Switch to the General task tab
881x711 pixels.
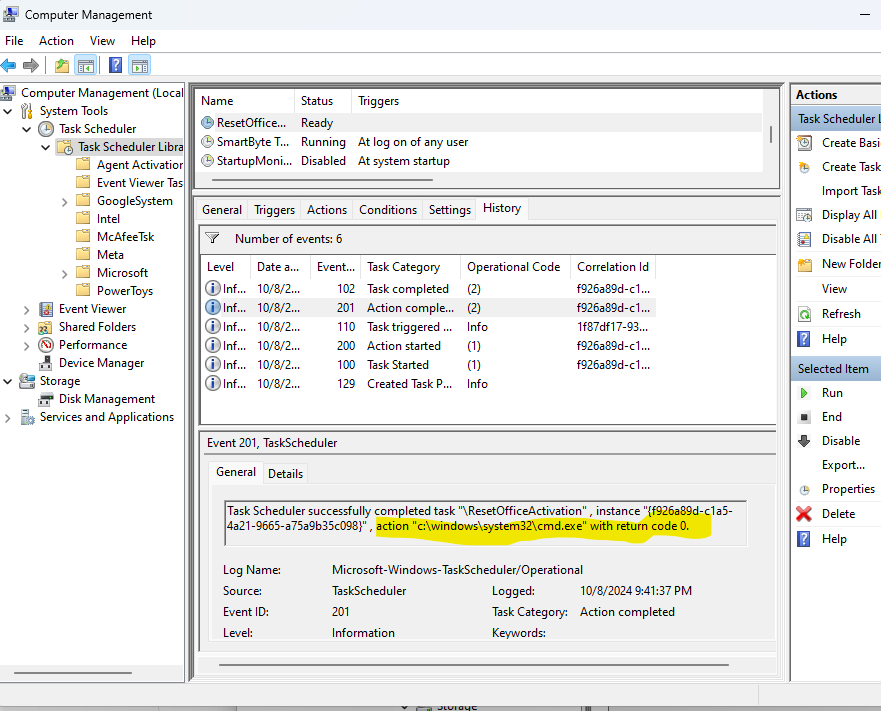[x=222, y=210]
